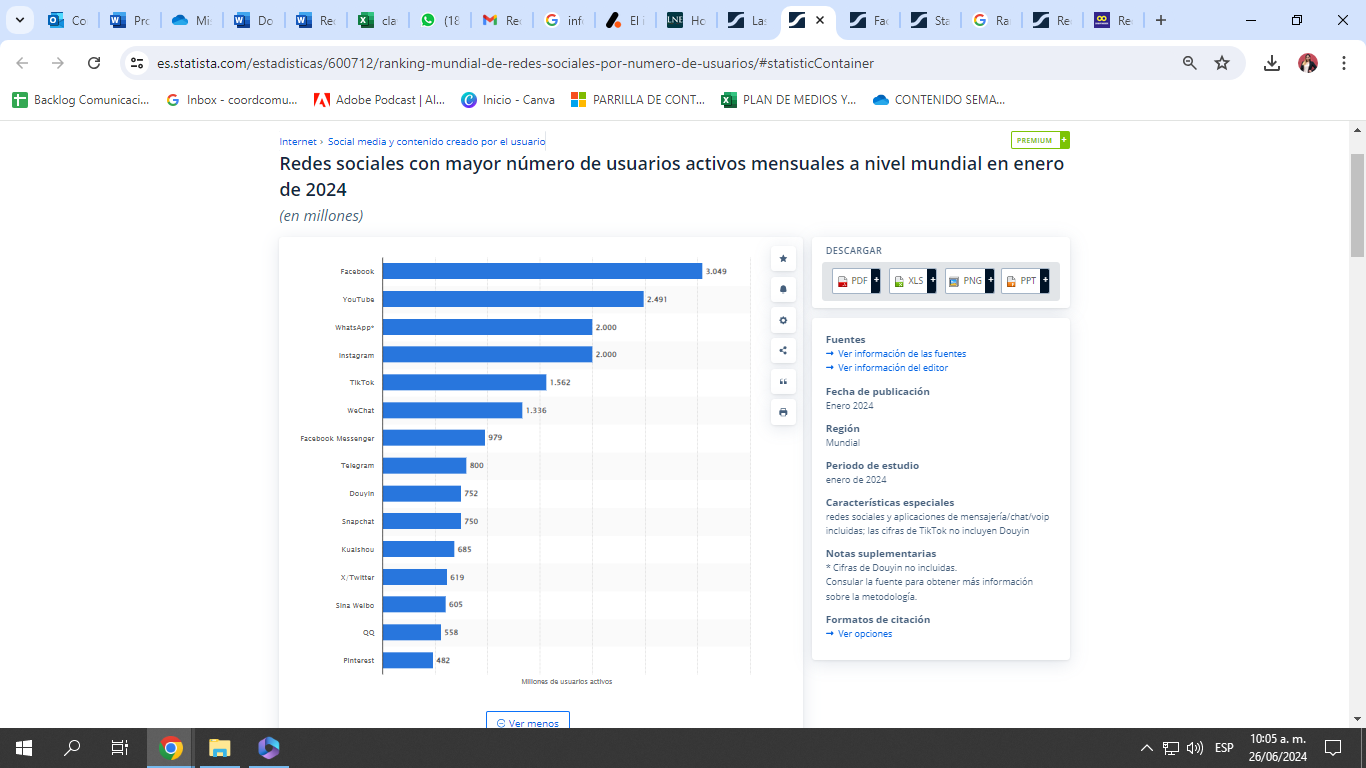1366x768 pixels.
Task: Open a new tab with plus button
Action: 1161,20
